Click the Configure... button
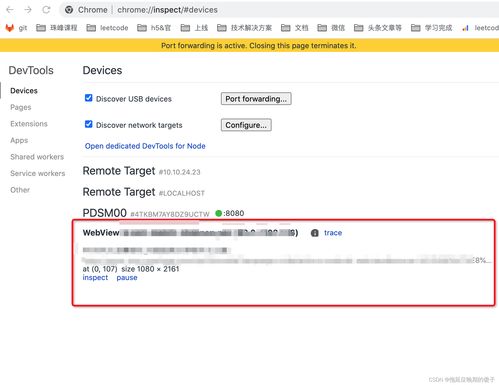 click(x=246, y=125)
